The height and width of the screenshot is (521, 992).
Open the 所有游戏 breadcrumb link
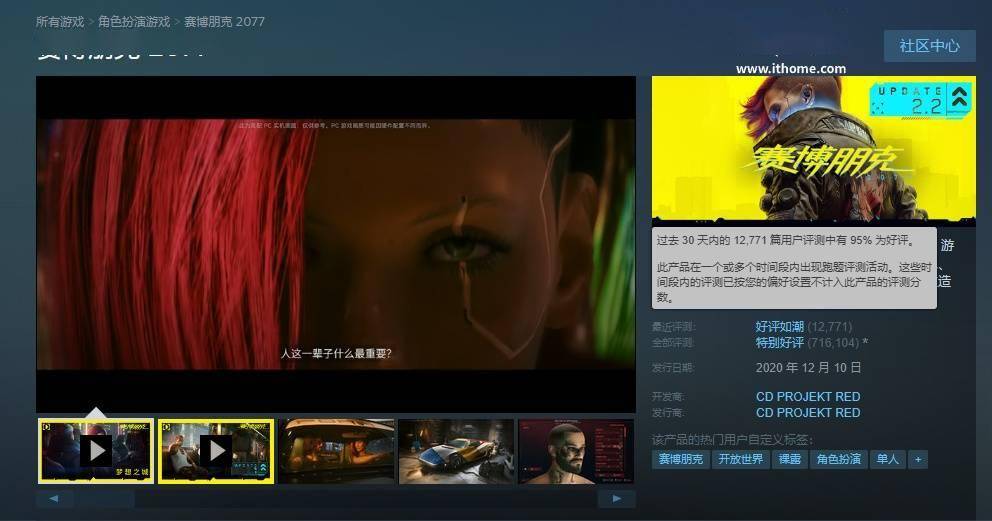tap(60, 21)
